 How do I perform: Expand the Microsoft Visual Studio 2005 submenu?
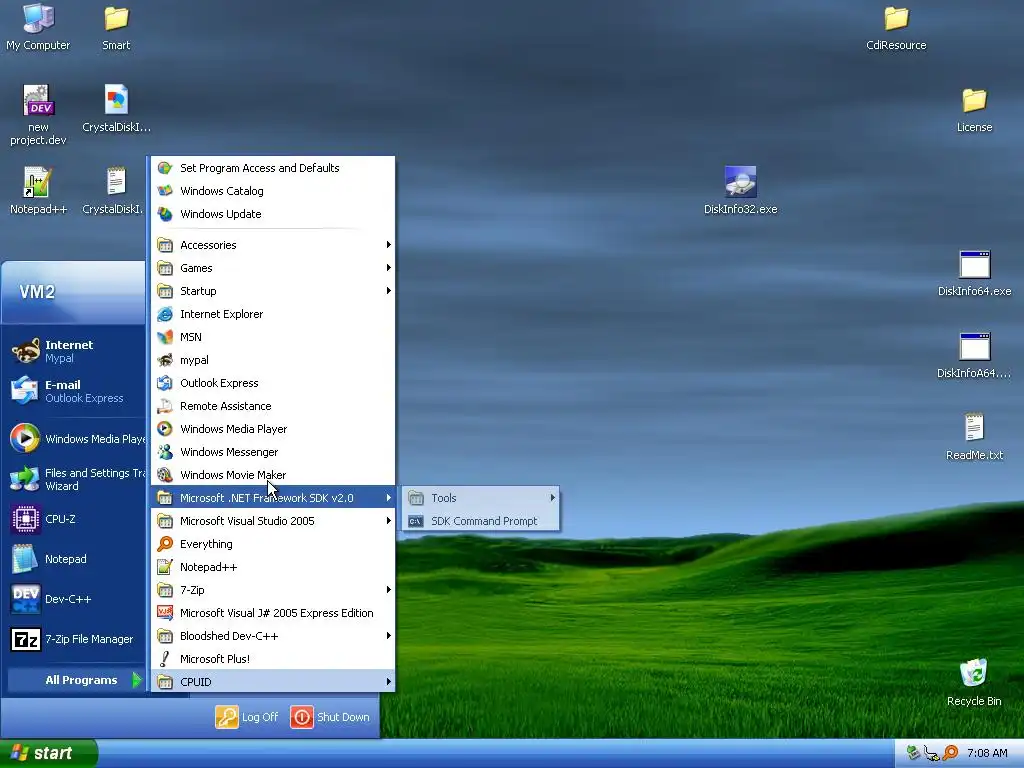[x=273, y=520]
